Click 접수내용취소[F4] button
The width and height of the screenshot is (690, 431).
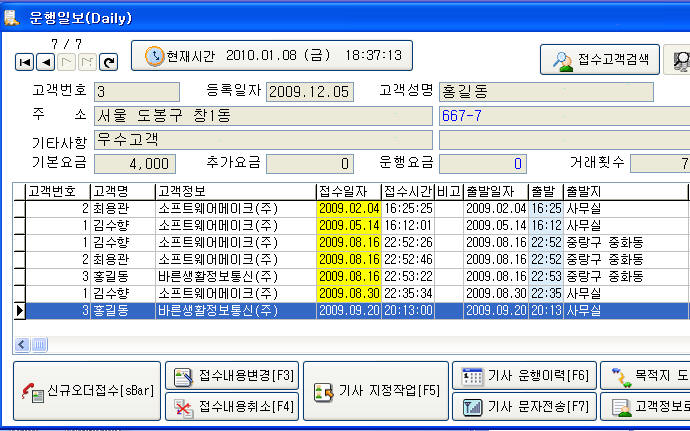pos(232,406)
